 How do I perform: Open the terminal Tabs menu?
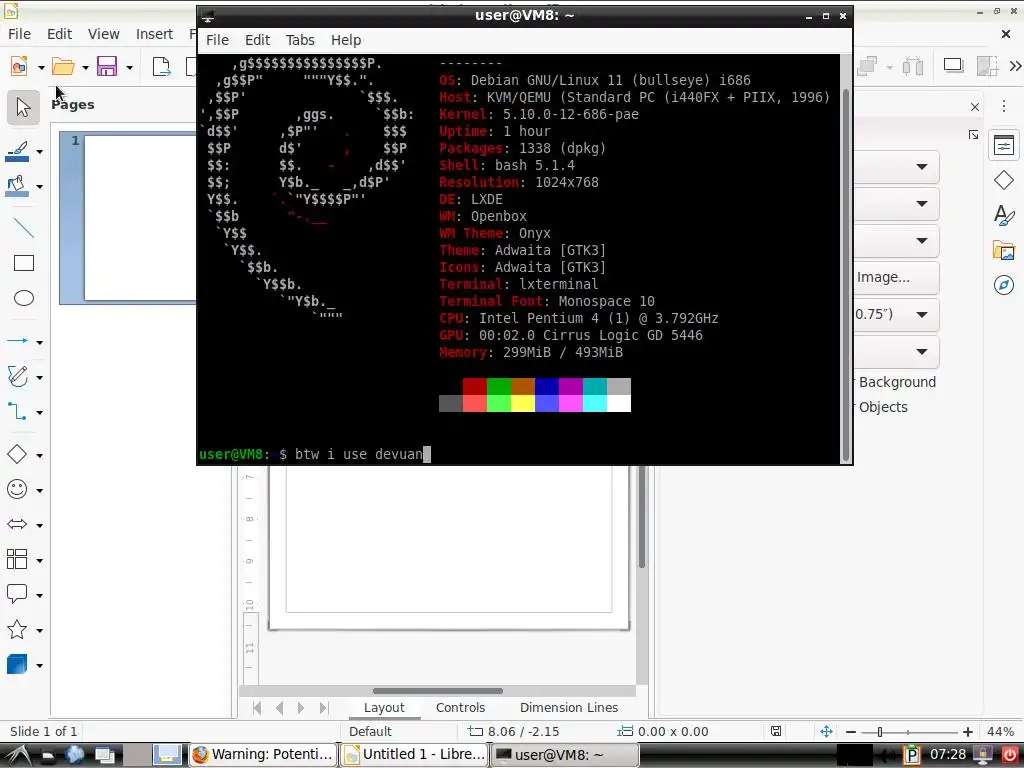pyautogui.click(x=300, y=40)
